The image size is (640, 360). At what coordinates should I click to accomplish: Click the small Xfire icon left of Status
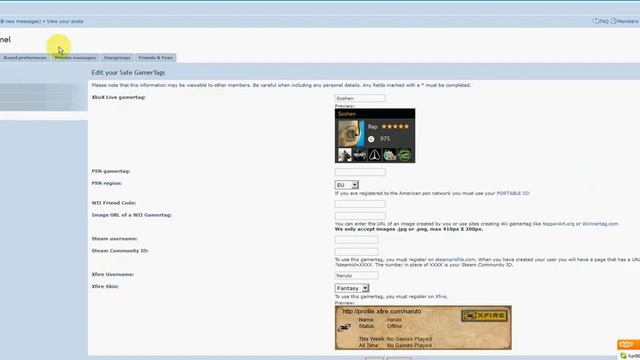tap(344, 327)
